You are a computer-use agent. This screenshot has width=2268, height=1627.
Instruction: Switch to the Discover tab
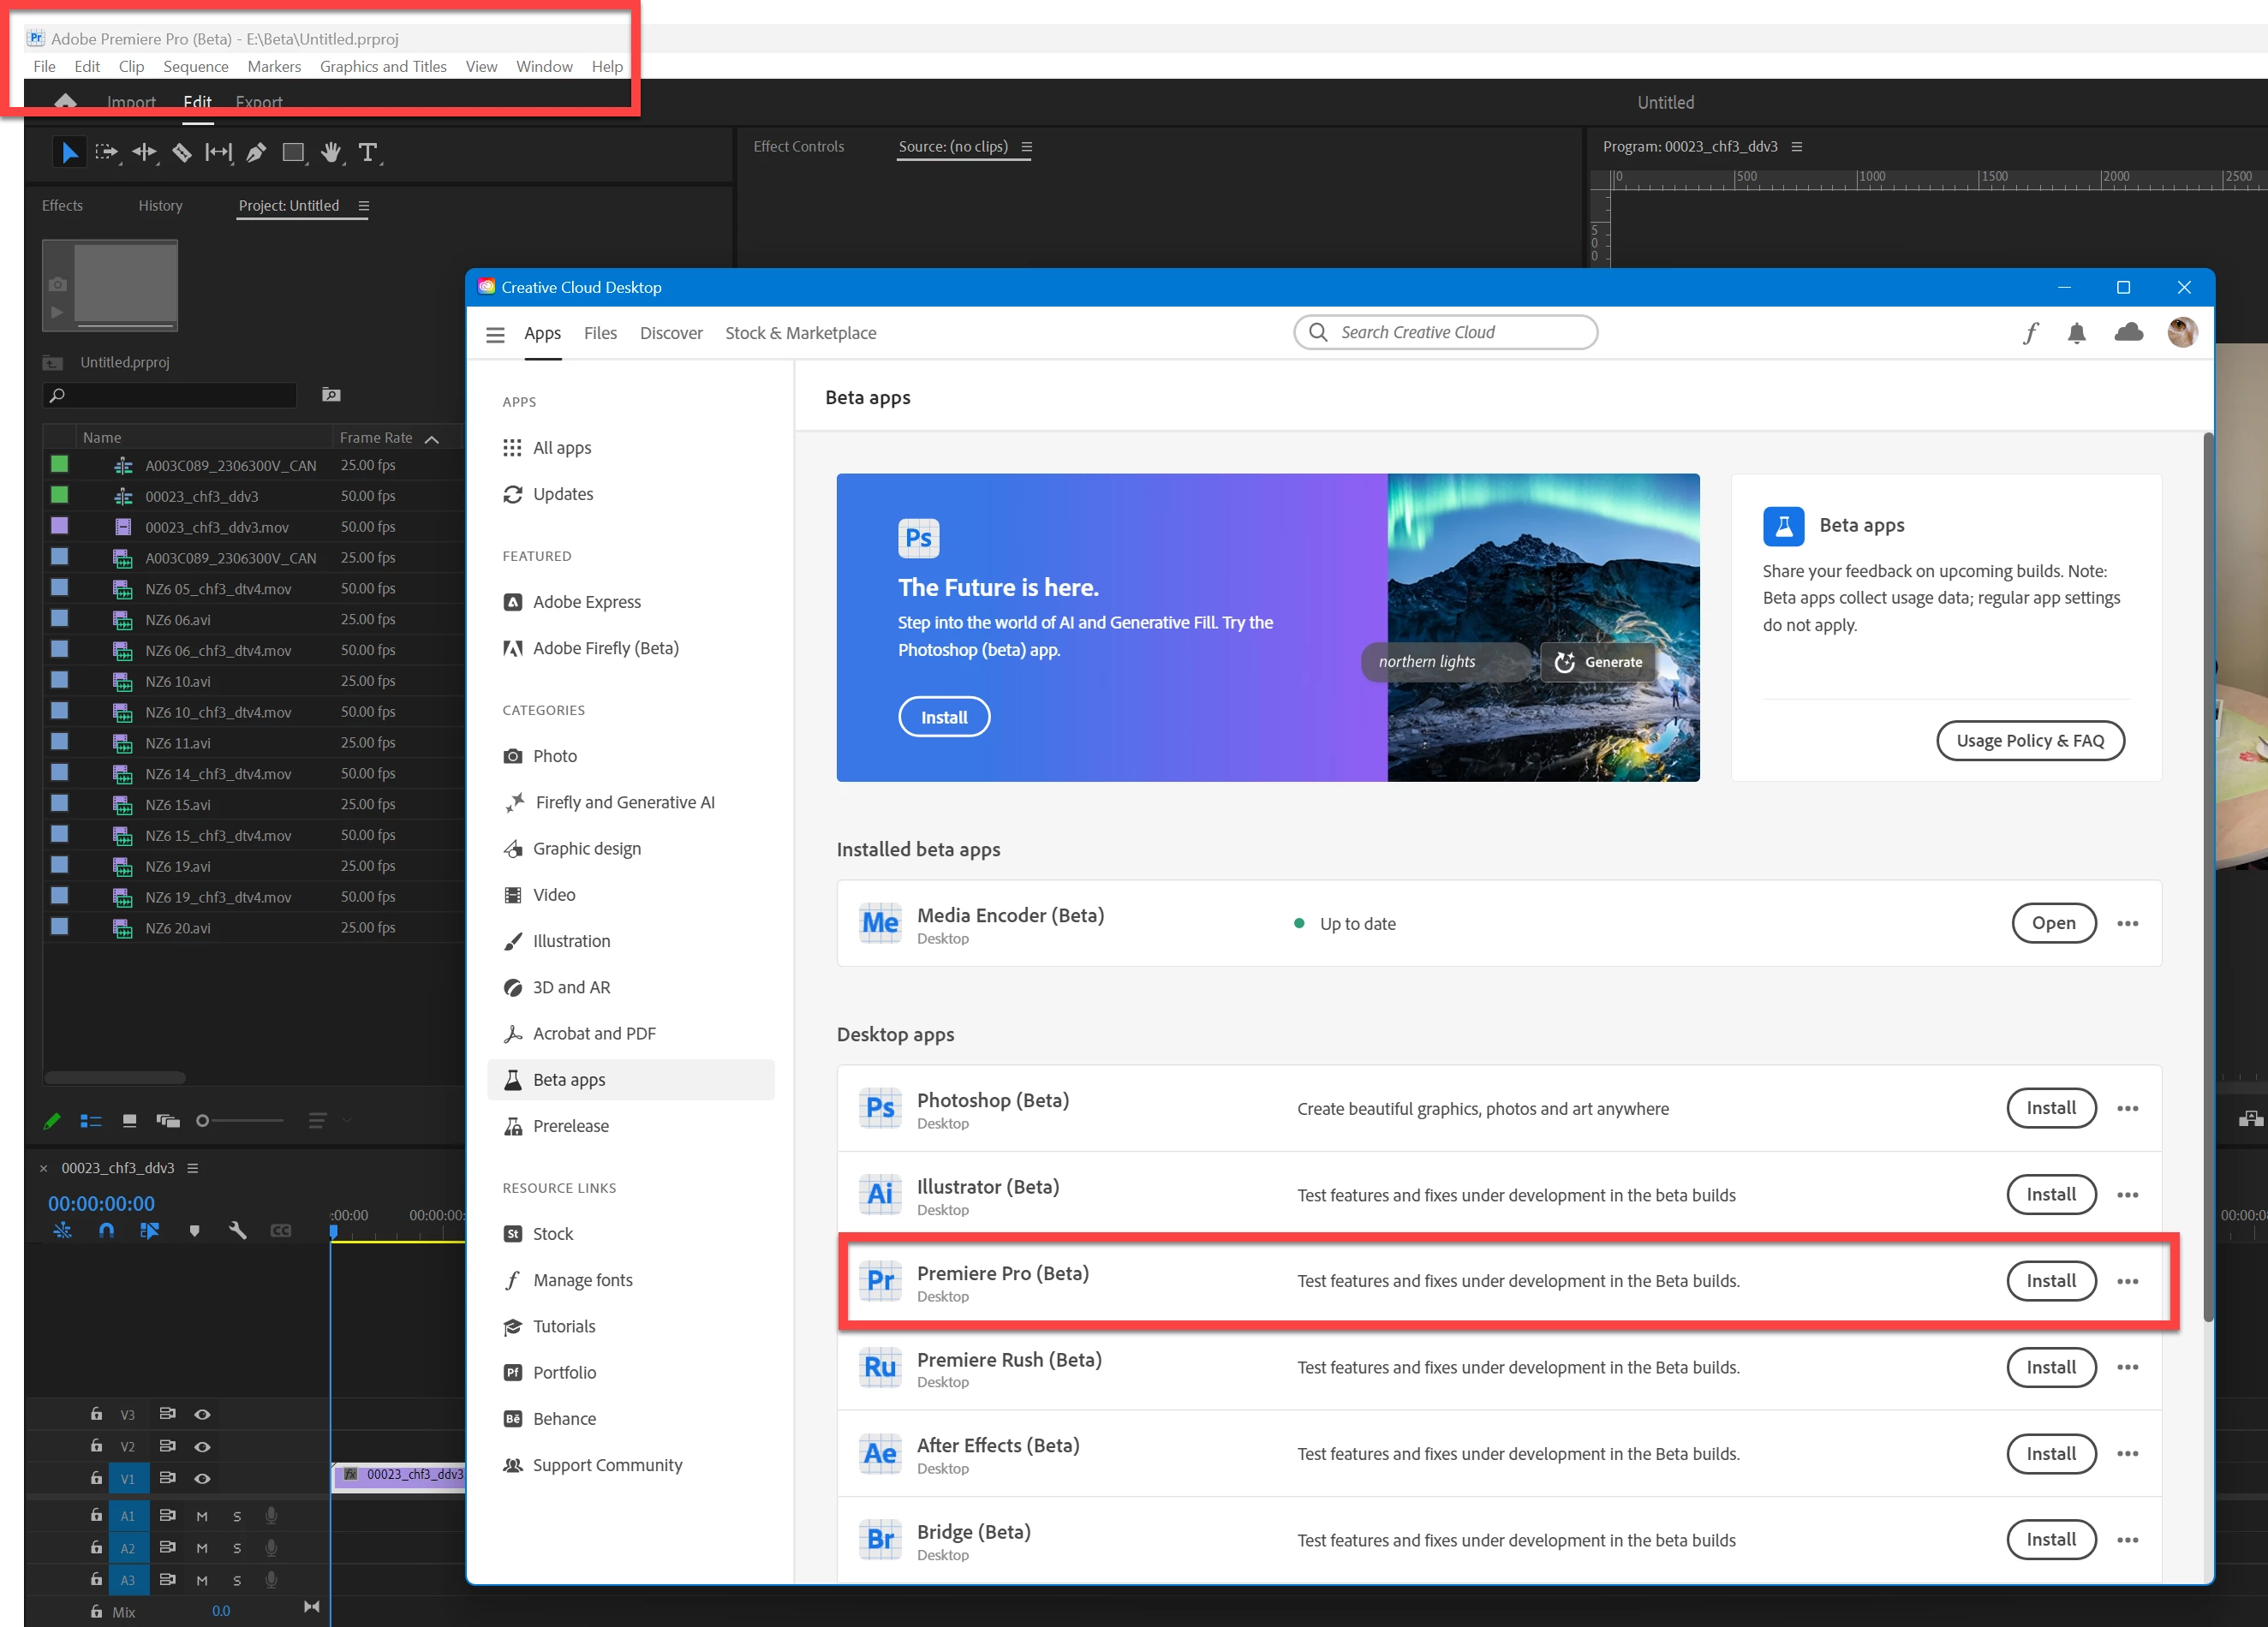(x=671, y=333)
